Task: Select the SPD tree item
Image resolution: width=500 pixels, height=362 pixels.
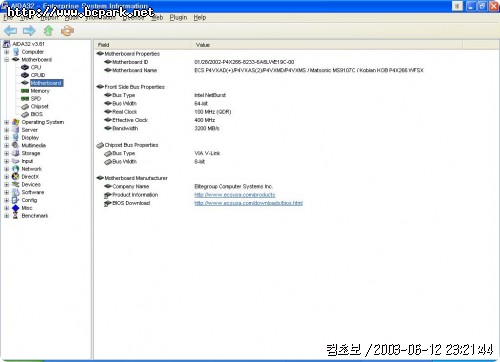Action: pos(36,98)
